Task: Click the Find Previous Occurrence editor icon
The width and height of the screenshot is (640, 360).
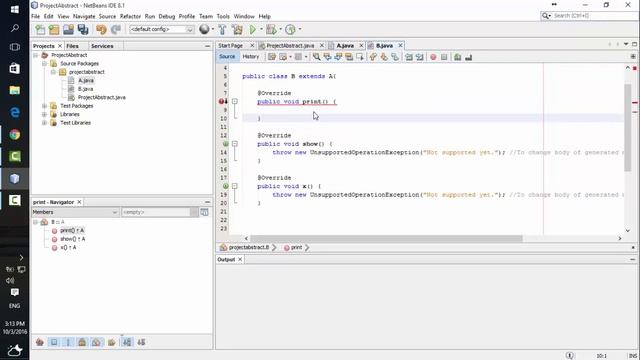Action: point(327,57)
